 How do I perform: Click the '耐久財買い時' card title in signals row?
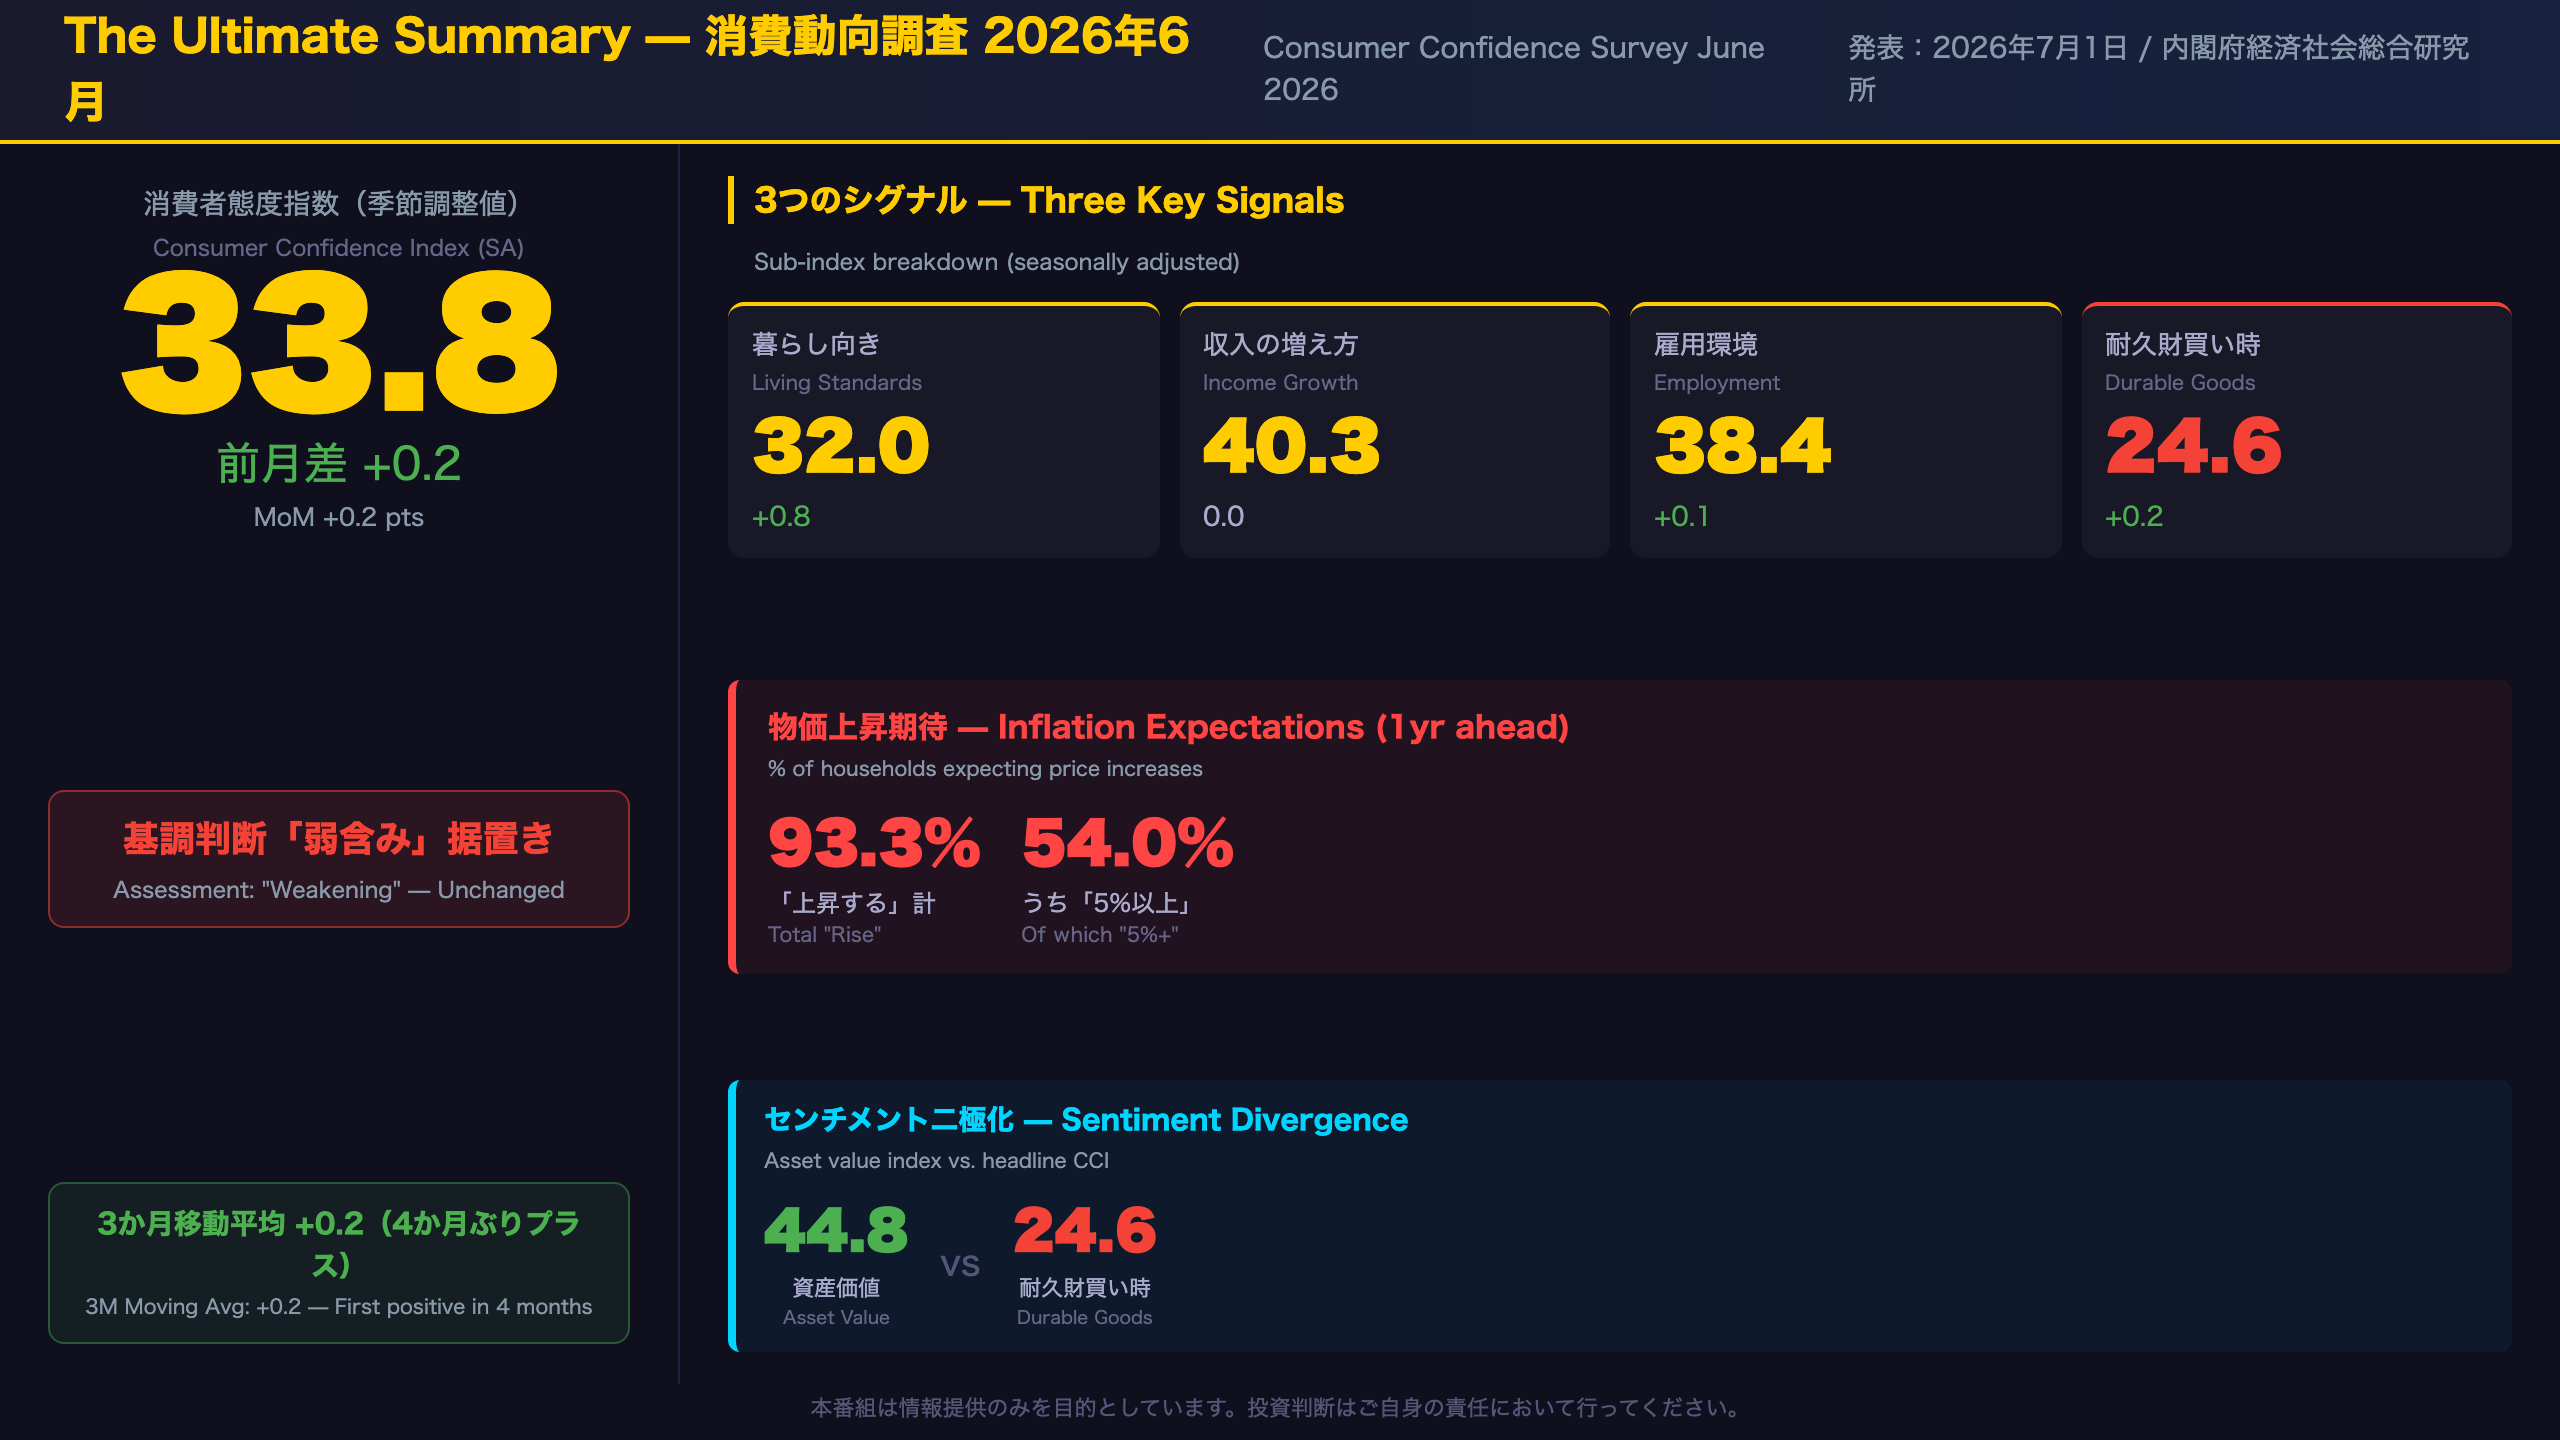pyautogui.click(x=2182, y=344)
